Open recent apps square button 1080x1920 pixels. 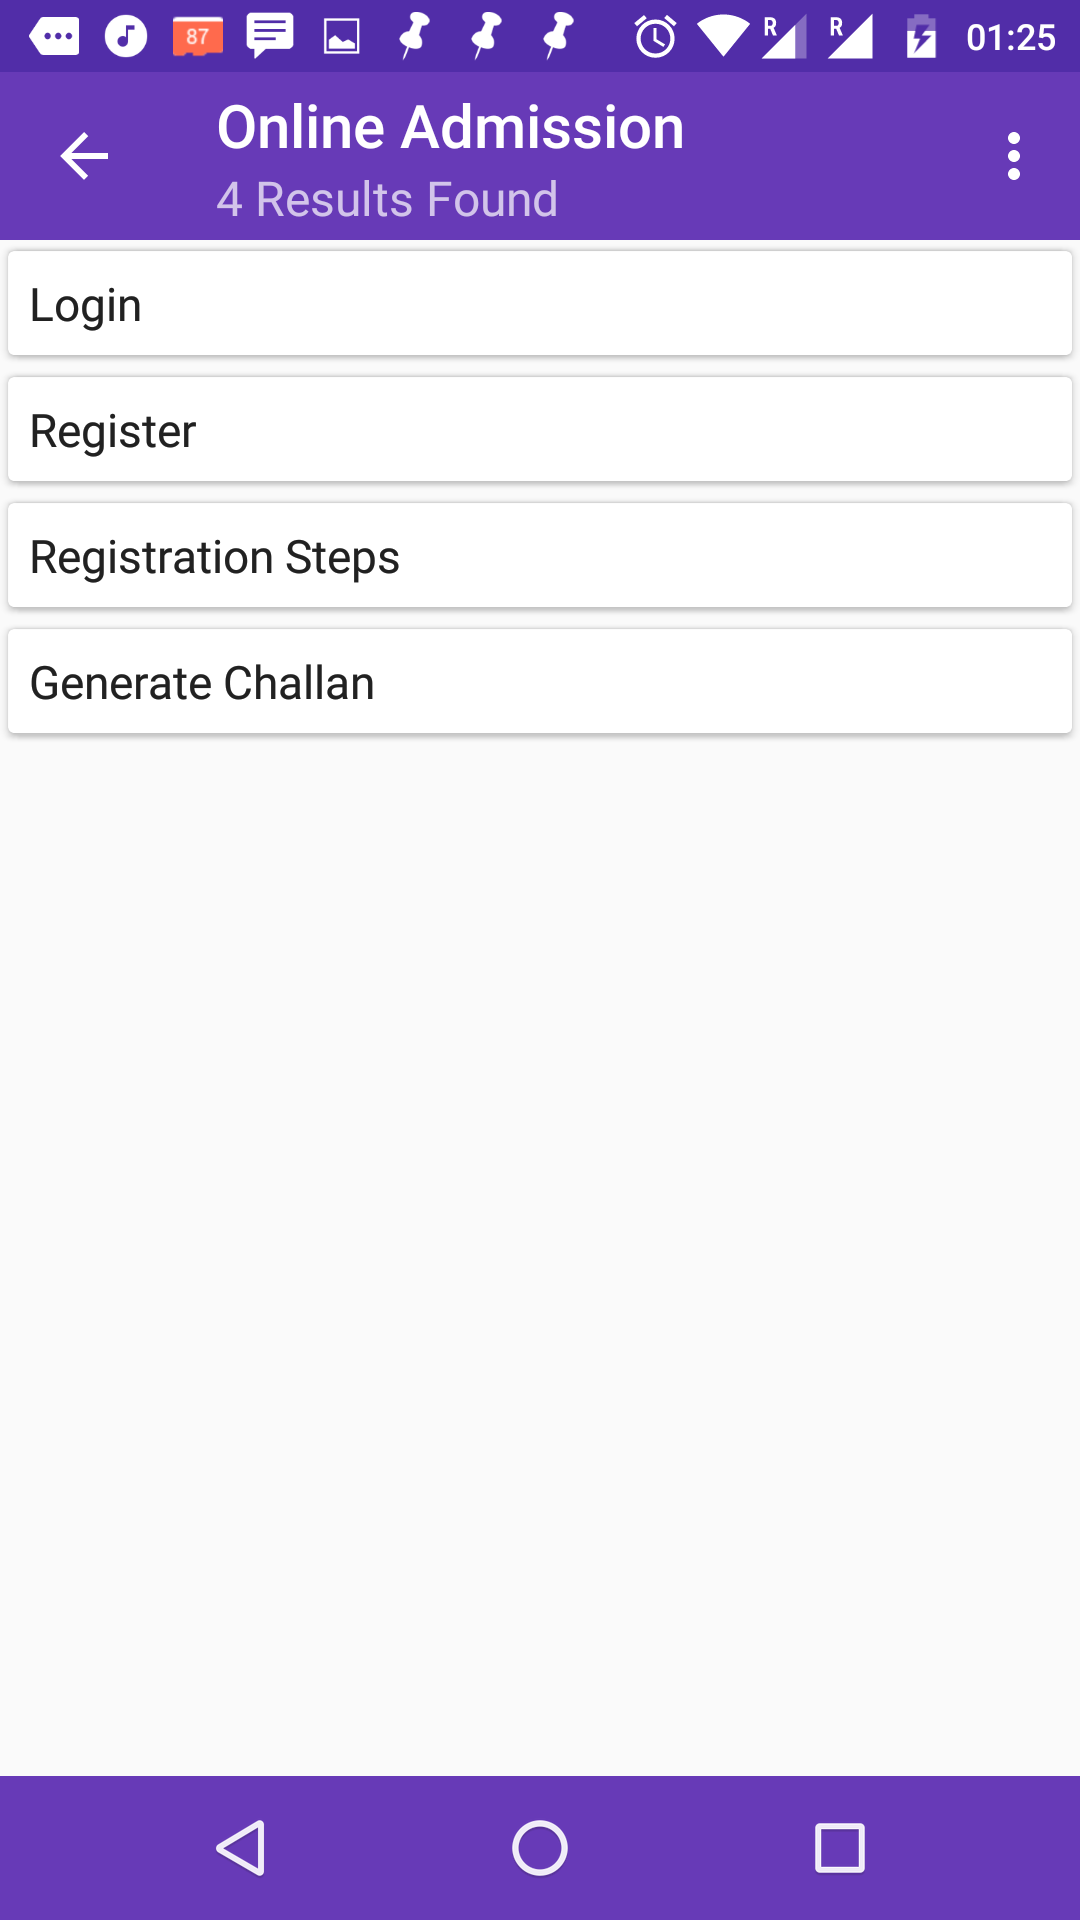point(840,1848)
